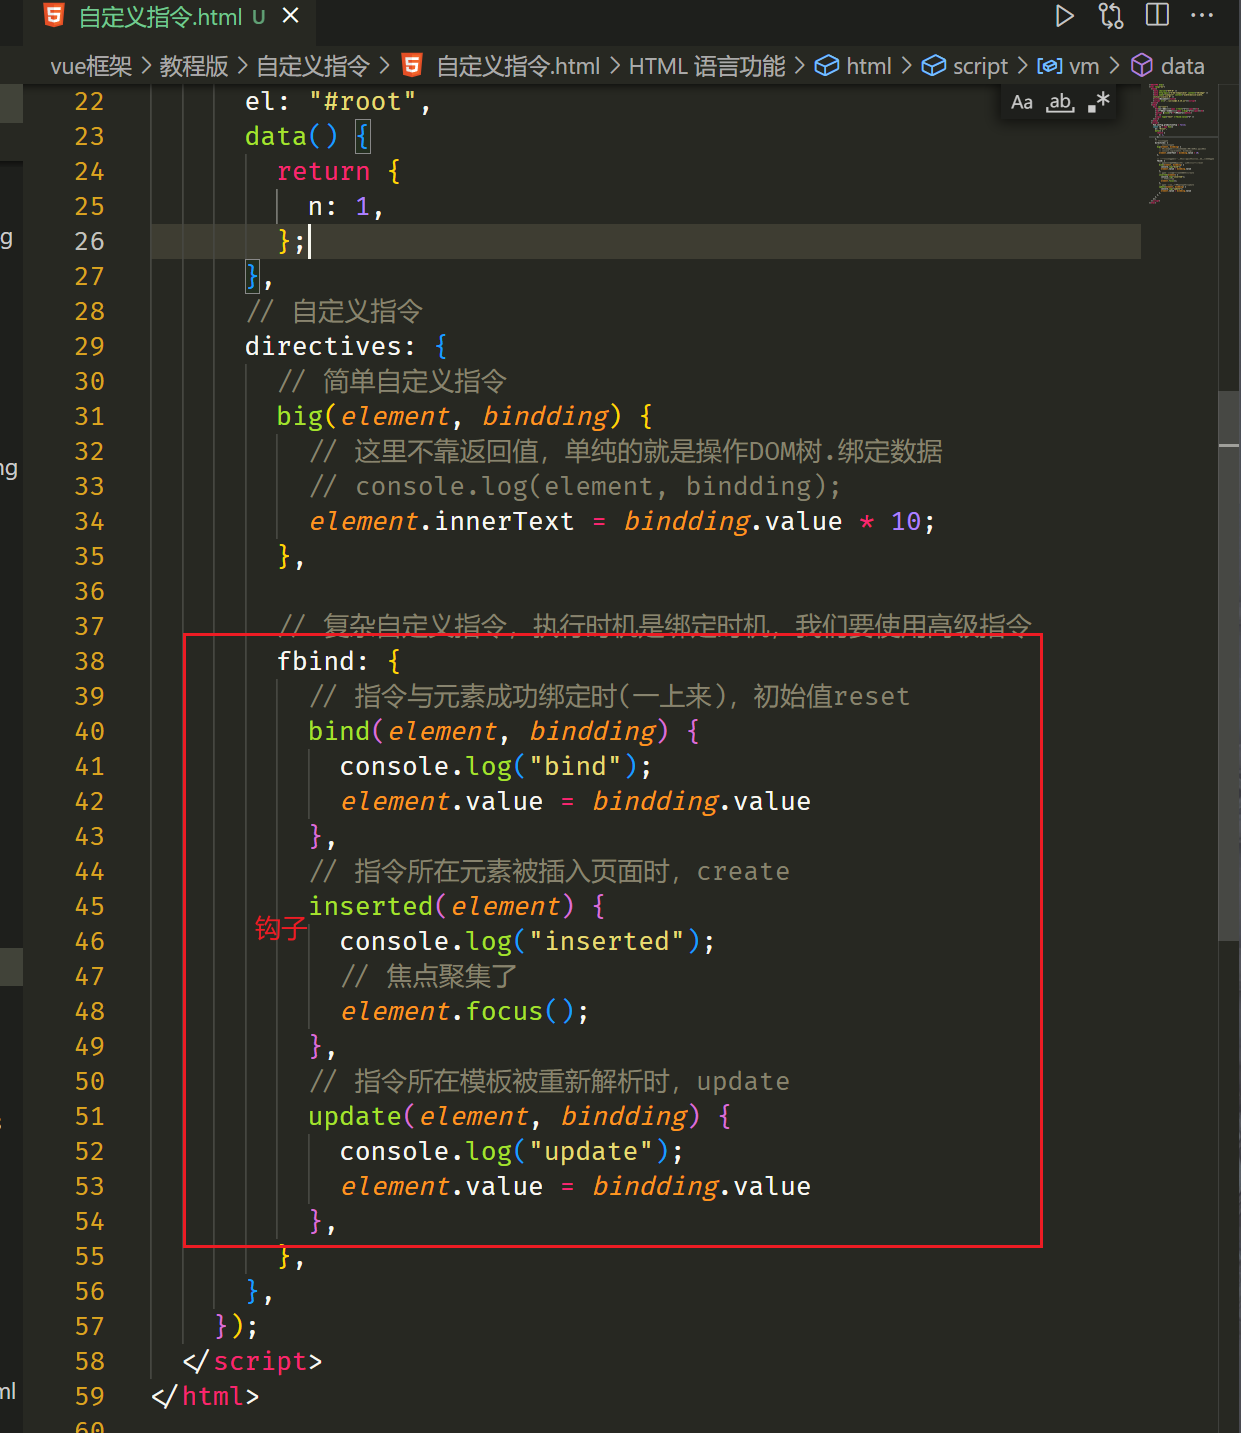Click the closing '</html>' tag
Image resolution: width=1241 pixels, height=1433 pixels.
[x=205, y=1396]
